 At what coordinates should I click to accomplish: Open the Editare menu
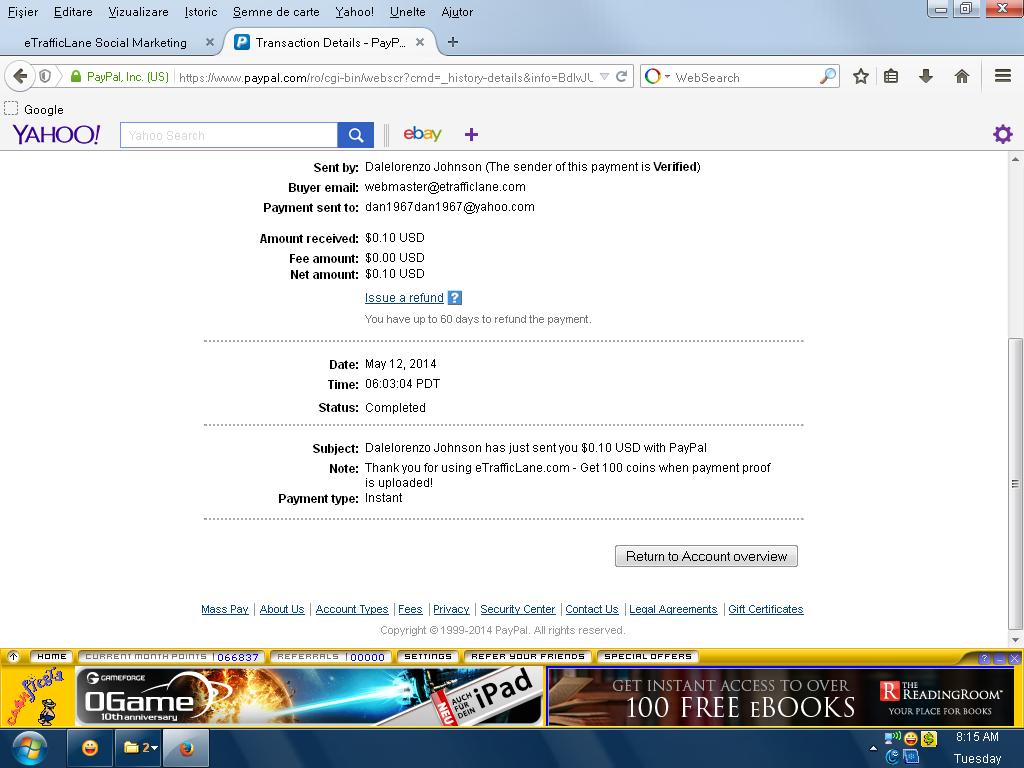[x=73, y=12]
